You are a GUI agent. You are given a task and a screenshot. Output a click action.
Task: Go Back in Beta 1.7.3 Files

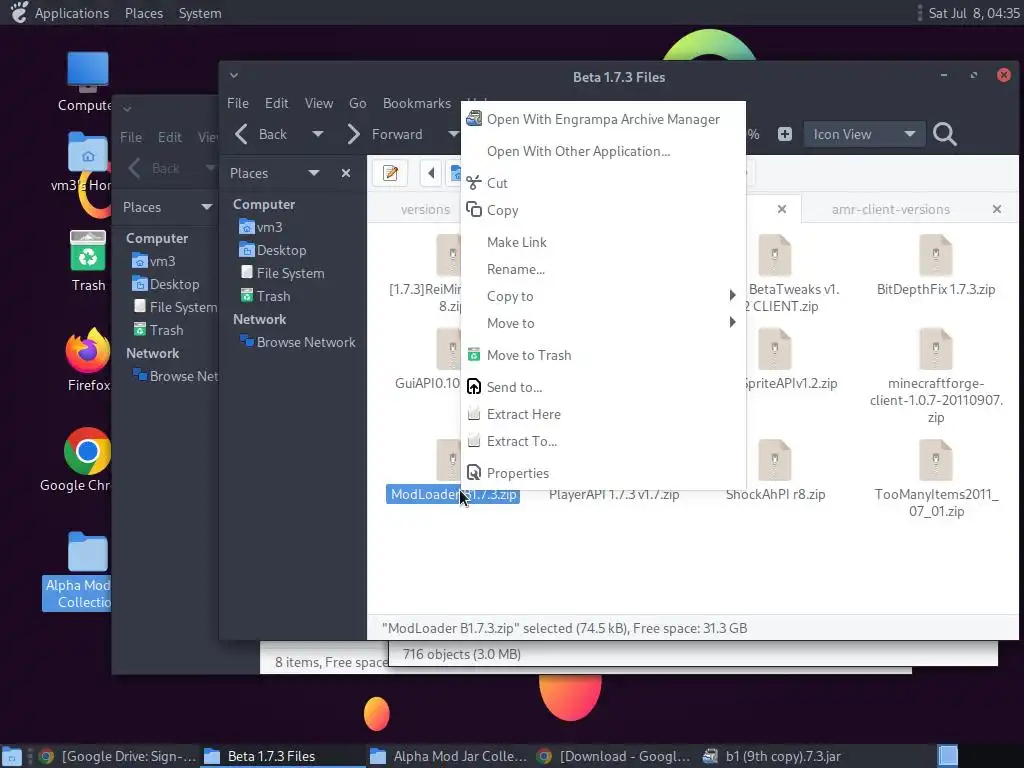pos(261,135)
